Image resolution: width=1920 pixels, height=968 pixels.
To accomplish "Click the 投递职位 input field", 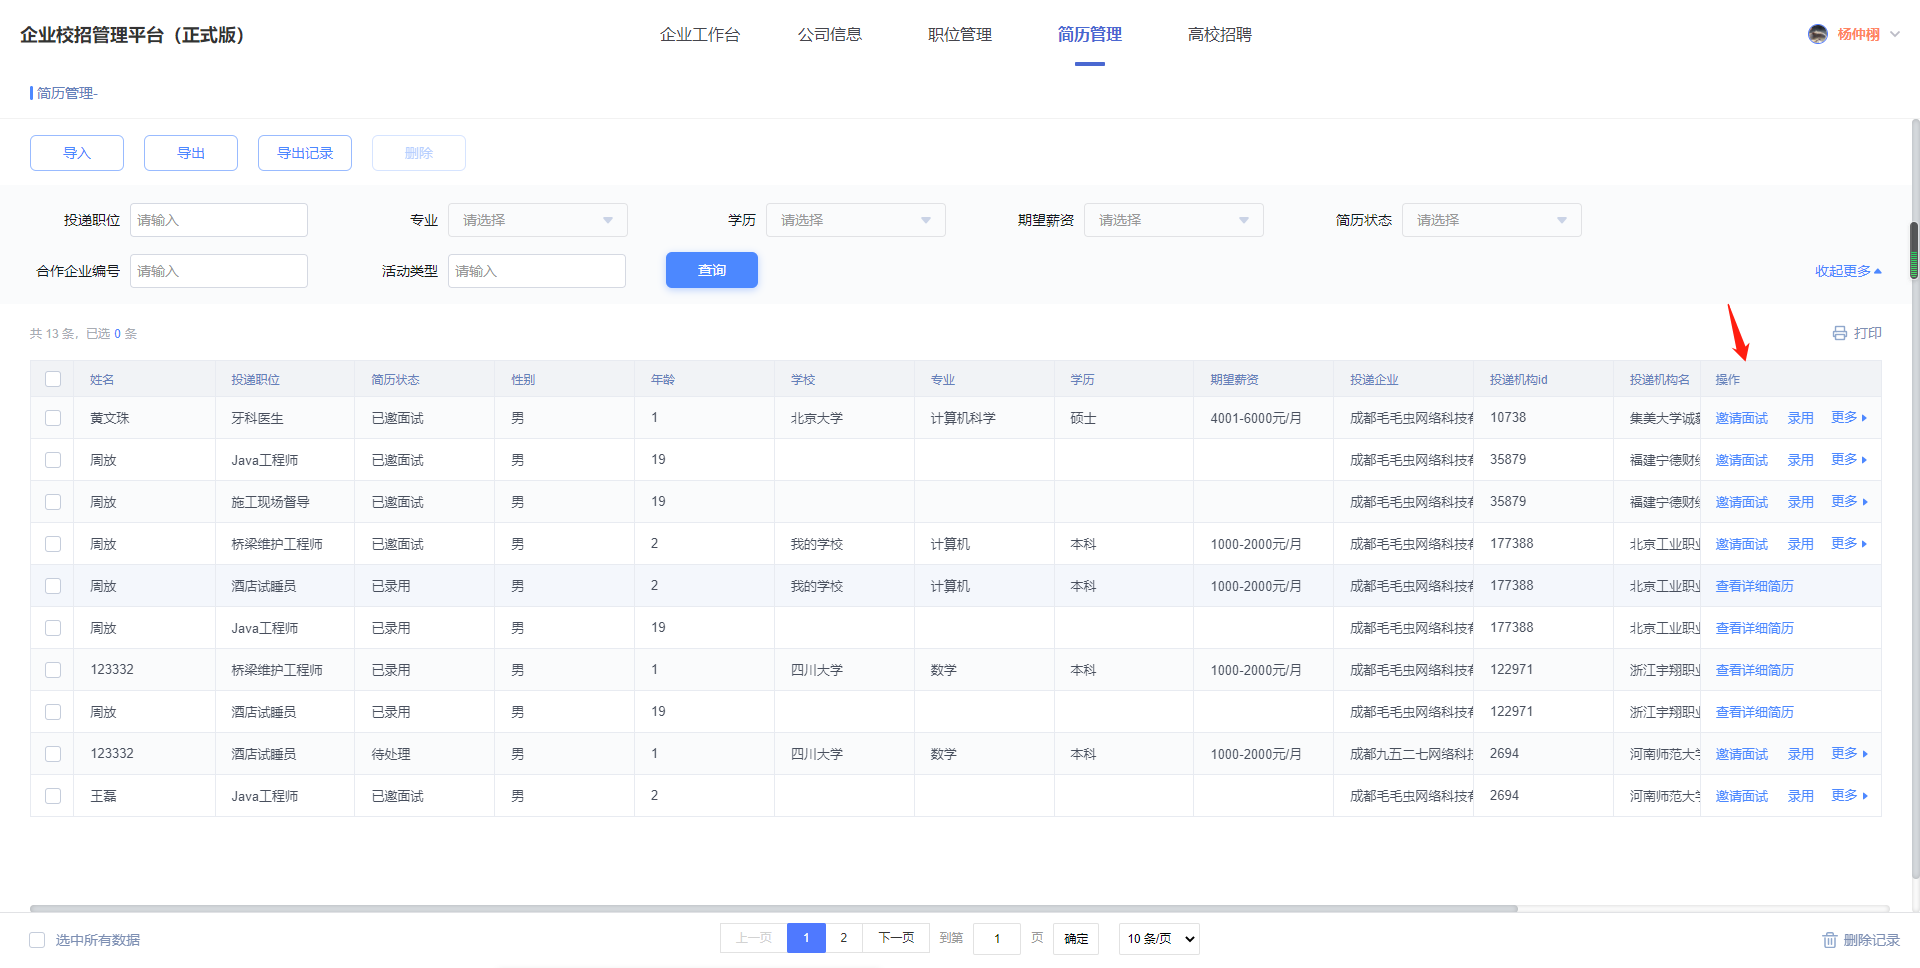I will pos(218,220).
